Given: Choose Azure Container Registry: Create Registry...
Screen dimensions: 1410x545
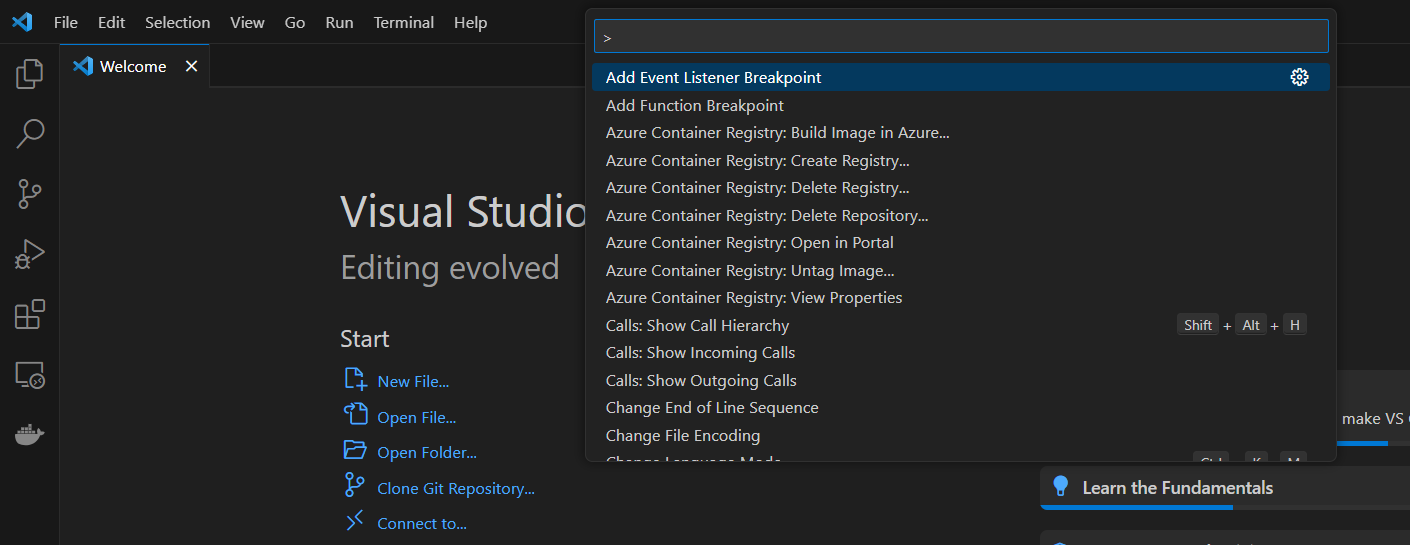Looking at the screenshot, I should pos(757,160).
